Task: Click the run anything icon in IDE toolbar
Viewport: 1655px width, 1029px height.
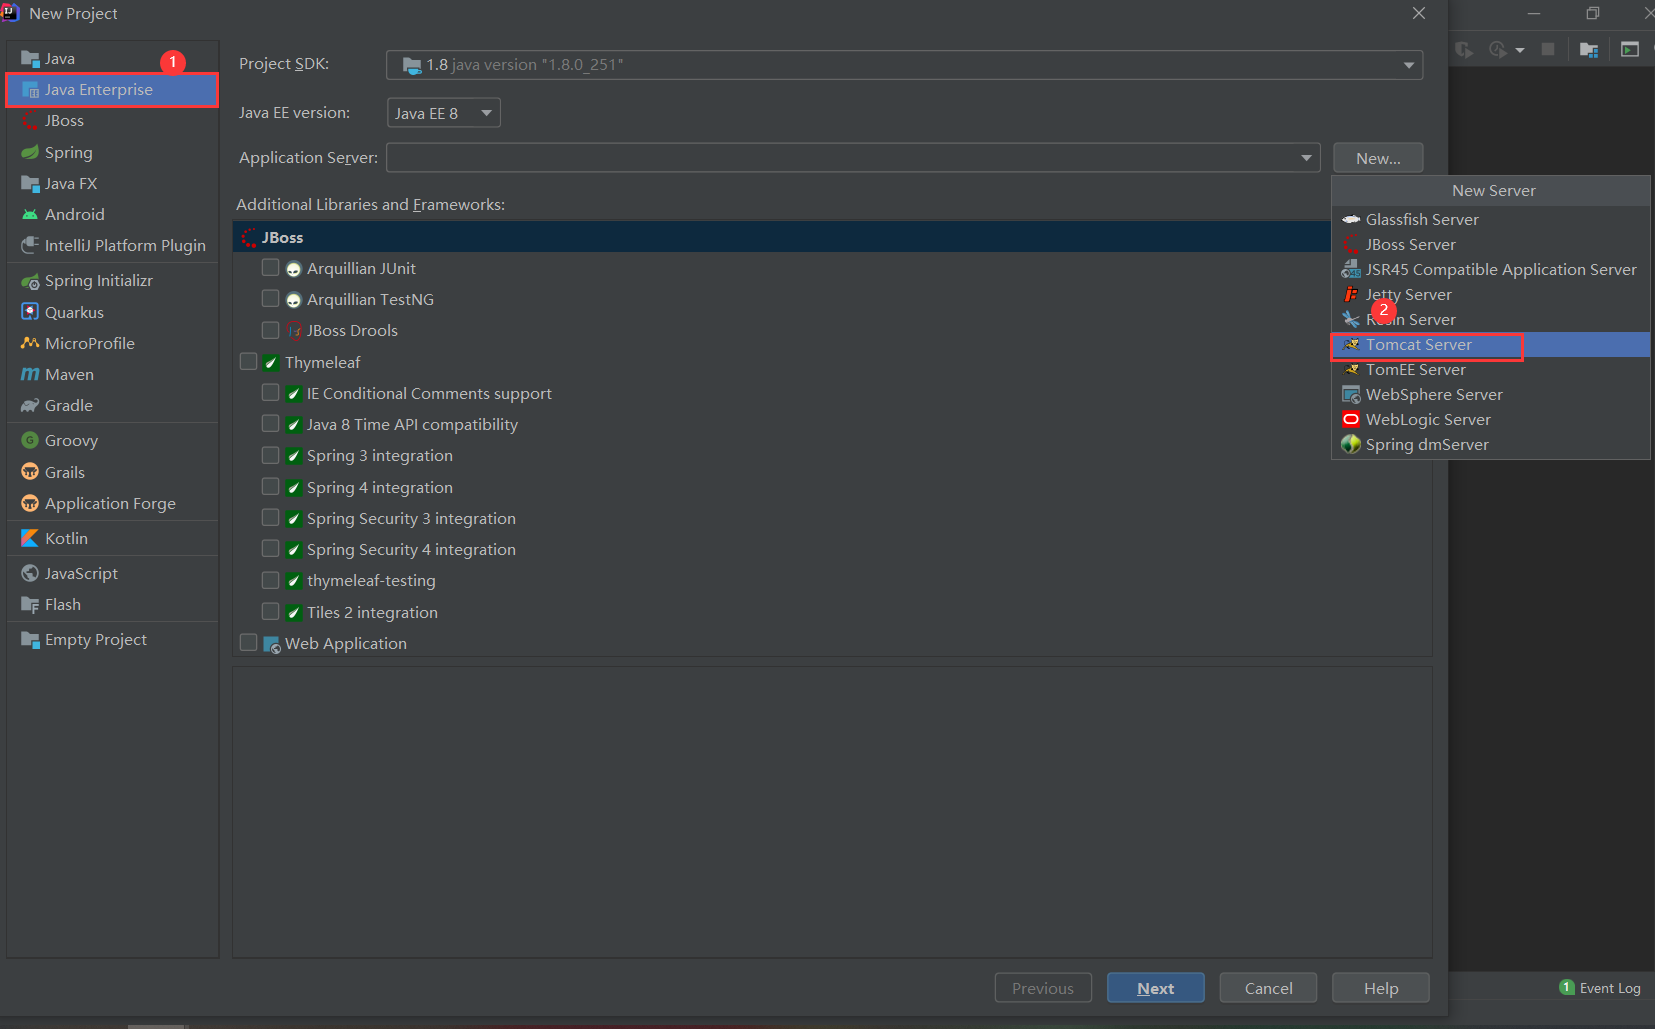Action: (1630, 49)
